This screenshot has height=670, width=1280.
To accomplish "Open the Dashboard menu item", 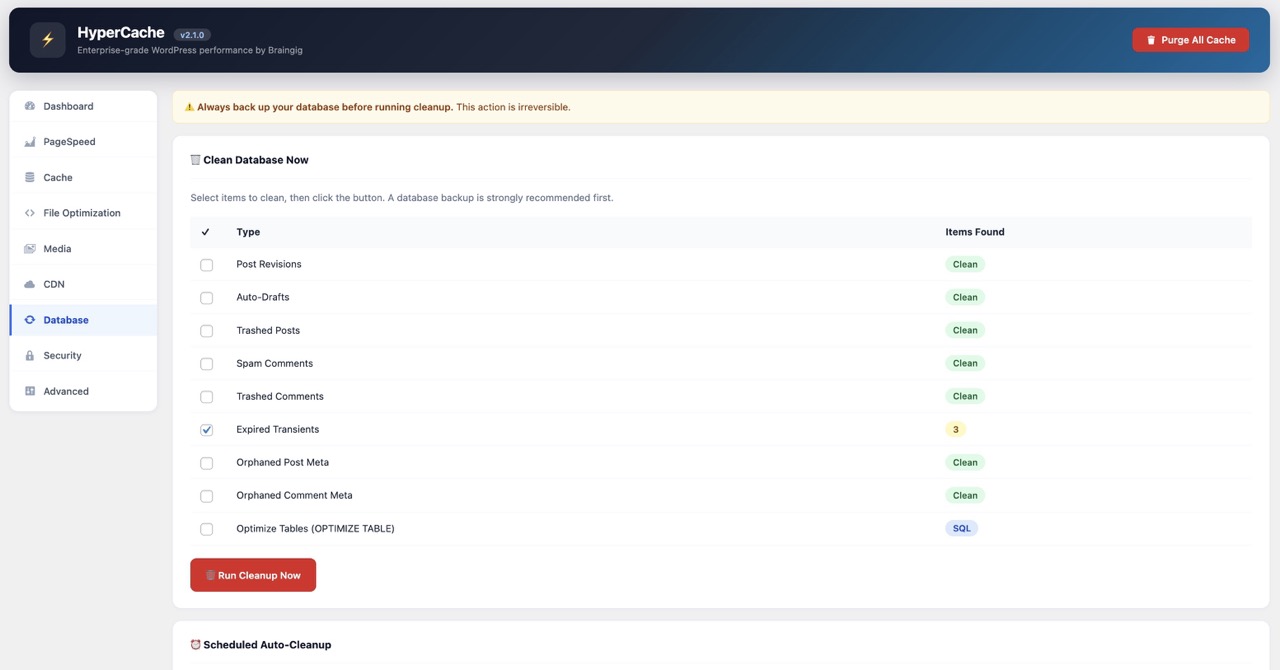I will (83, 106).
